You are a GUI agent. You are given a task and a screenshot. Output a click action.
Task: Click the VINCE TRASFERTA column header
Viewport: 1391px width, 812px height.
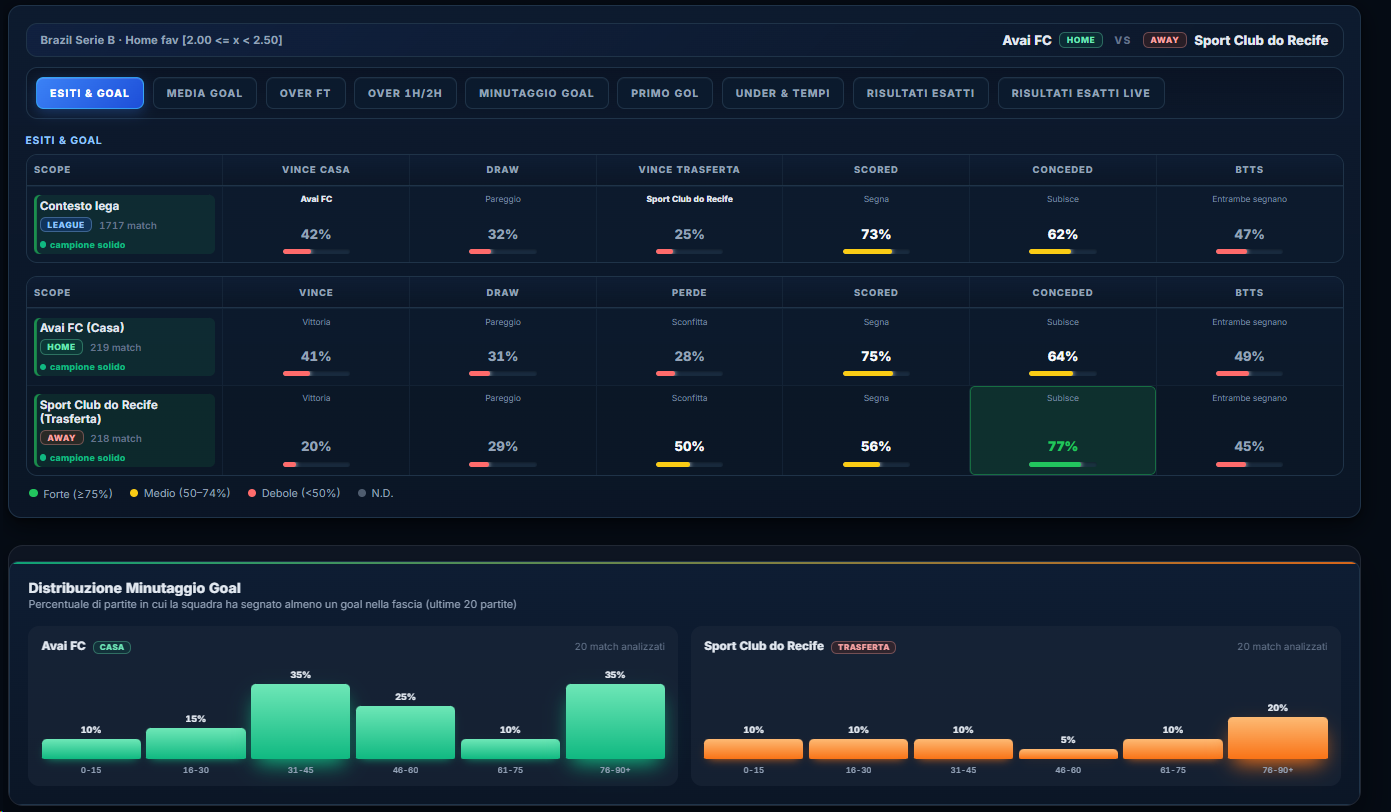pos(689,170)
